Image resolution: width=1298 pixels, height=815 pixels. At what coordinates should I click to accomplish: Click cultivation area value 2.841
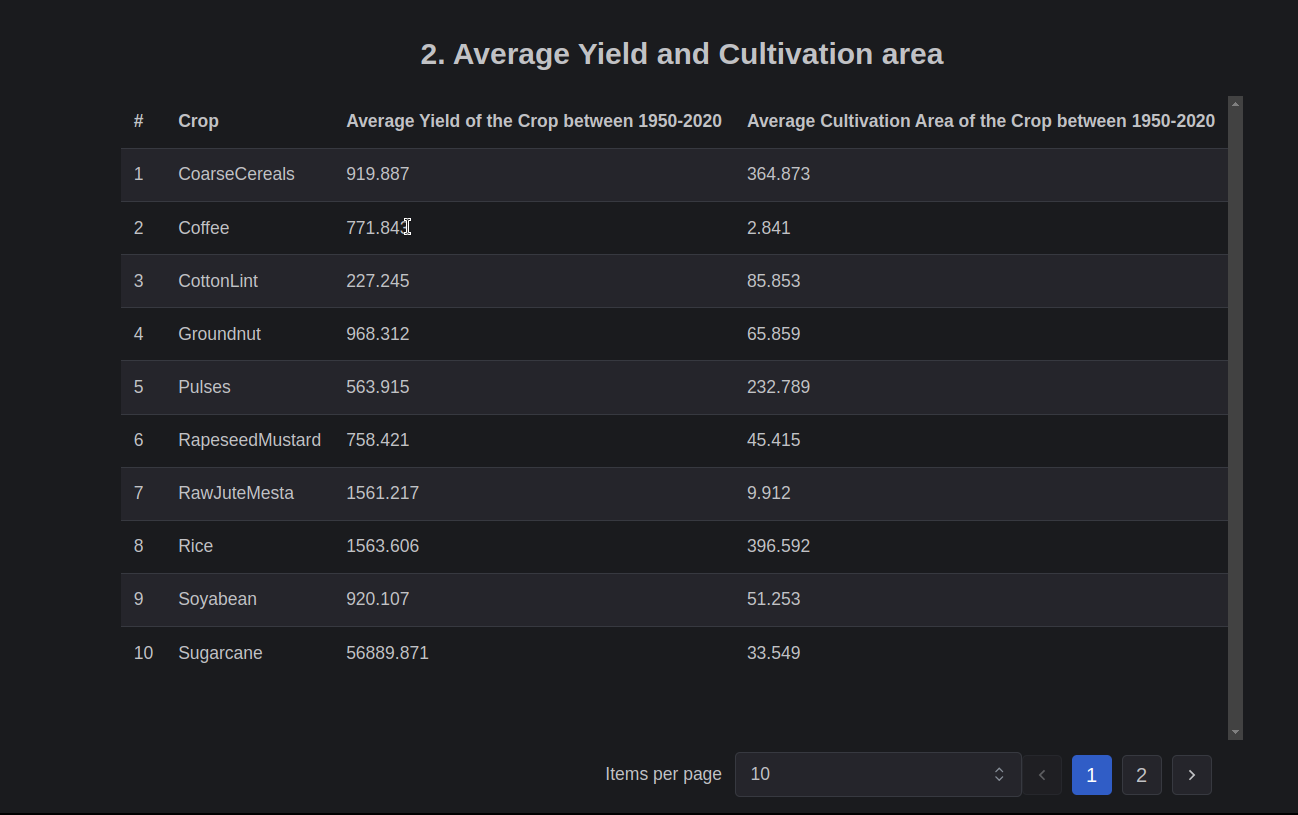(768, 228)
